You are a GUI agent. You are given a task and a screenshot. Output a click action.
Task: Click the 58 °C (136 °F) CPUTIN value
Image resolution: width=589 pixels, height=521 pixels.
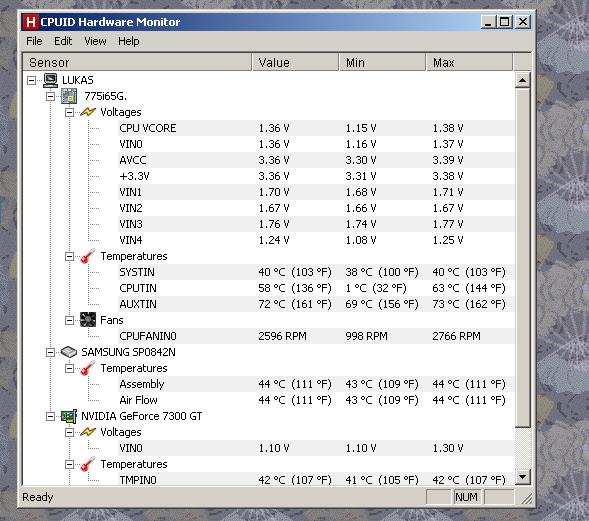tap(295, 288)
